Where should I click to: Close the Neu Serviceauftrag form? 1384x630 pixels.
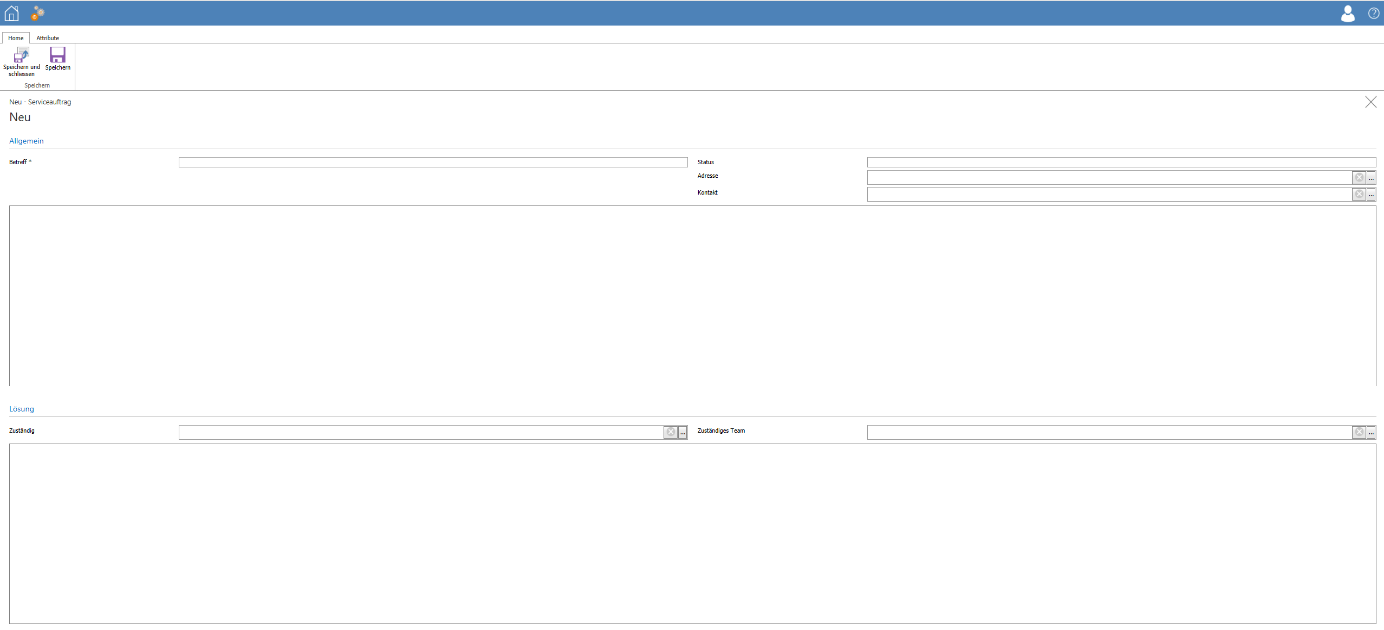1371,102
